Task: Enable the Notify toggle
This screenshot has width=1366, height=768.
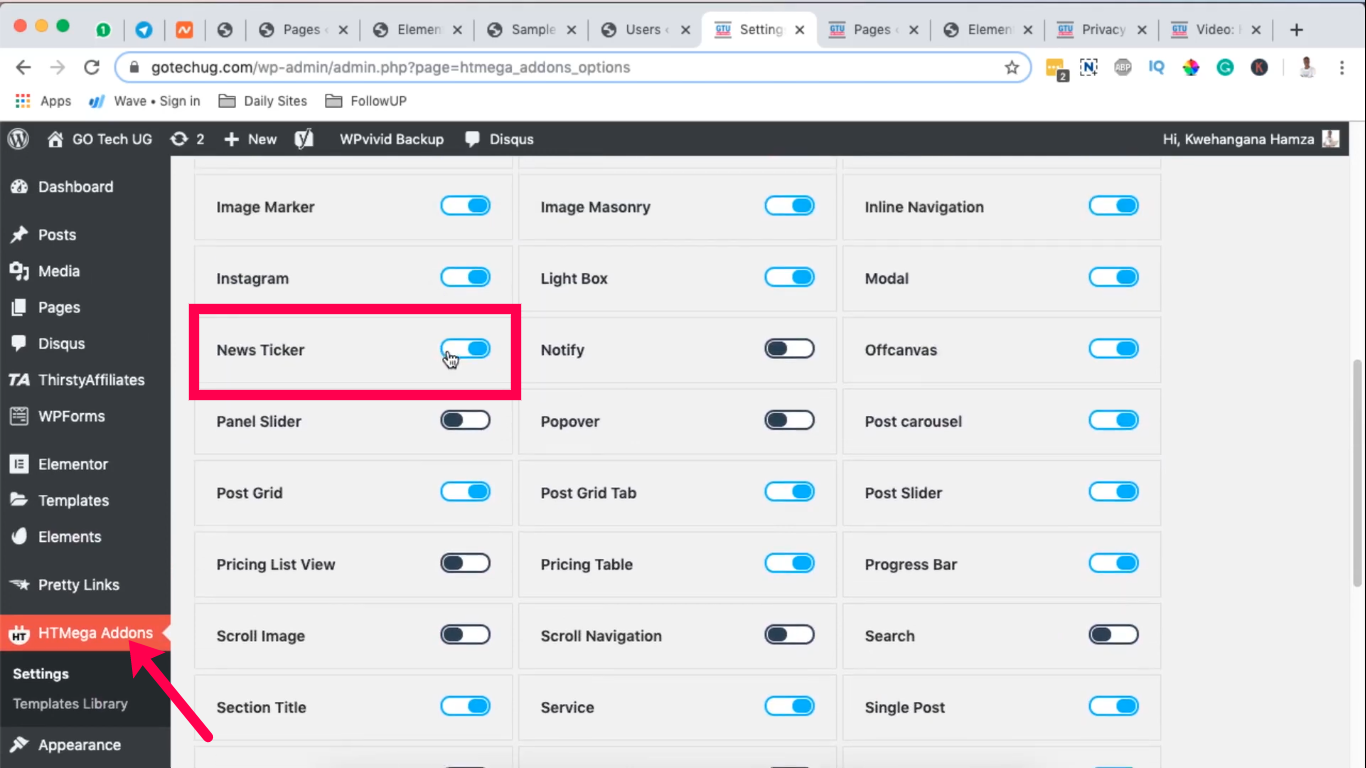Action: click(x=789, y=349)
